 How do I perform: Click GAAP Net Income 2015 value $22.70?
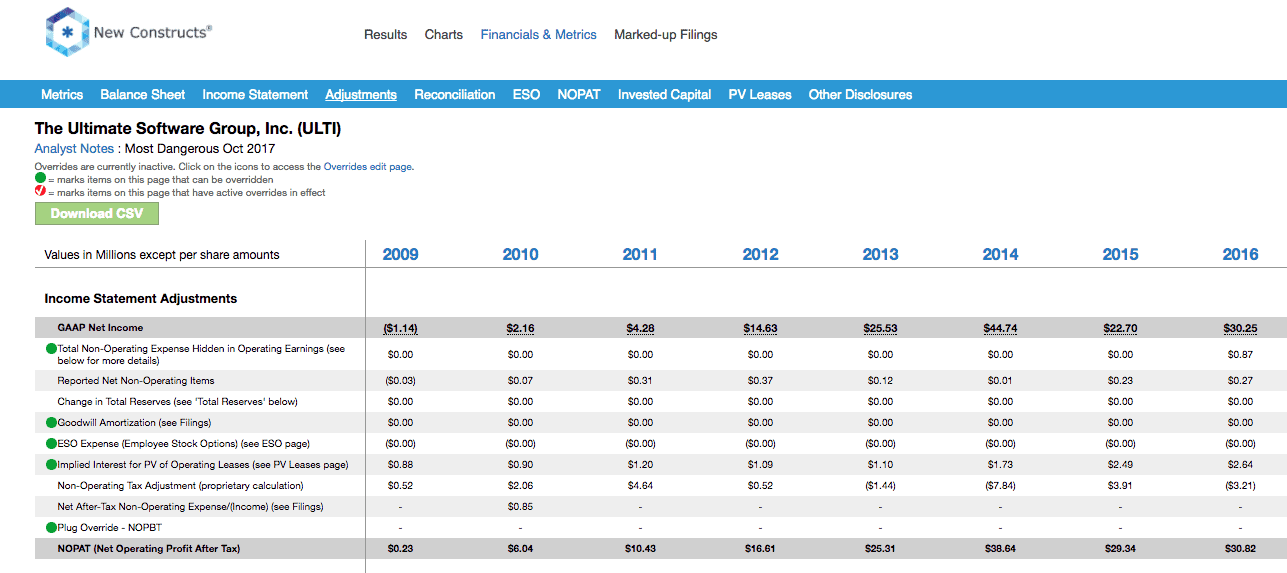tap(1120, 328)
